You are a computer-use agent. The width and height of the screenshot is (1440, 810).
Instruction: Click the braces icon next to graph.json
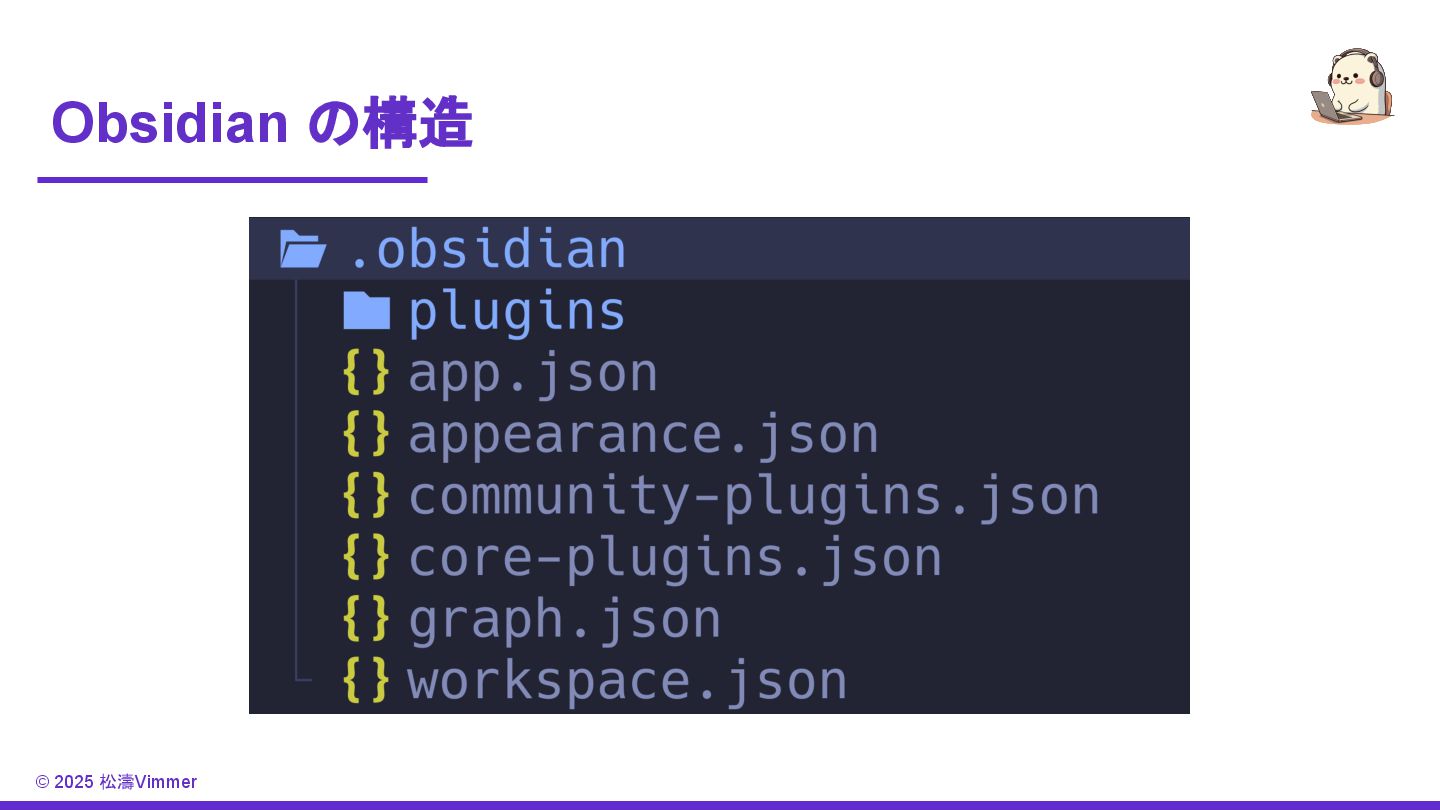pyautogui.click(x=366, y=619)
